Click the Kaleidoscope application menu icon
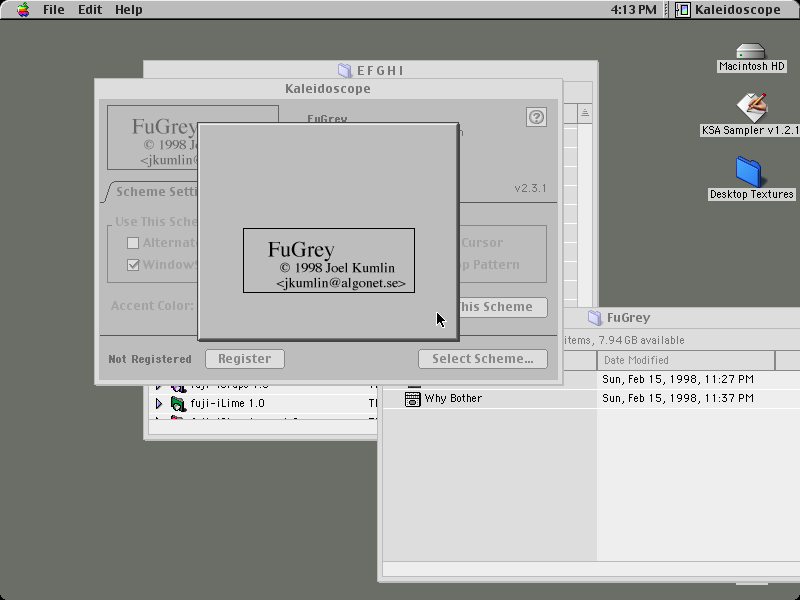This screenshot has width=800, height=600. click(683, 10)
